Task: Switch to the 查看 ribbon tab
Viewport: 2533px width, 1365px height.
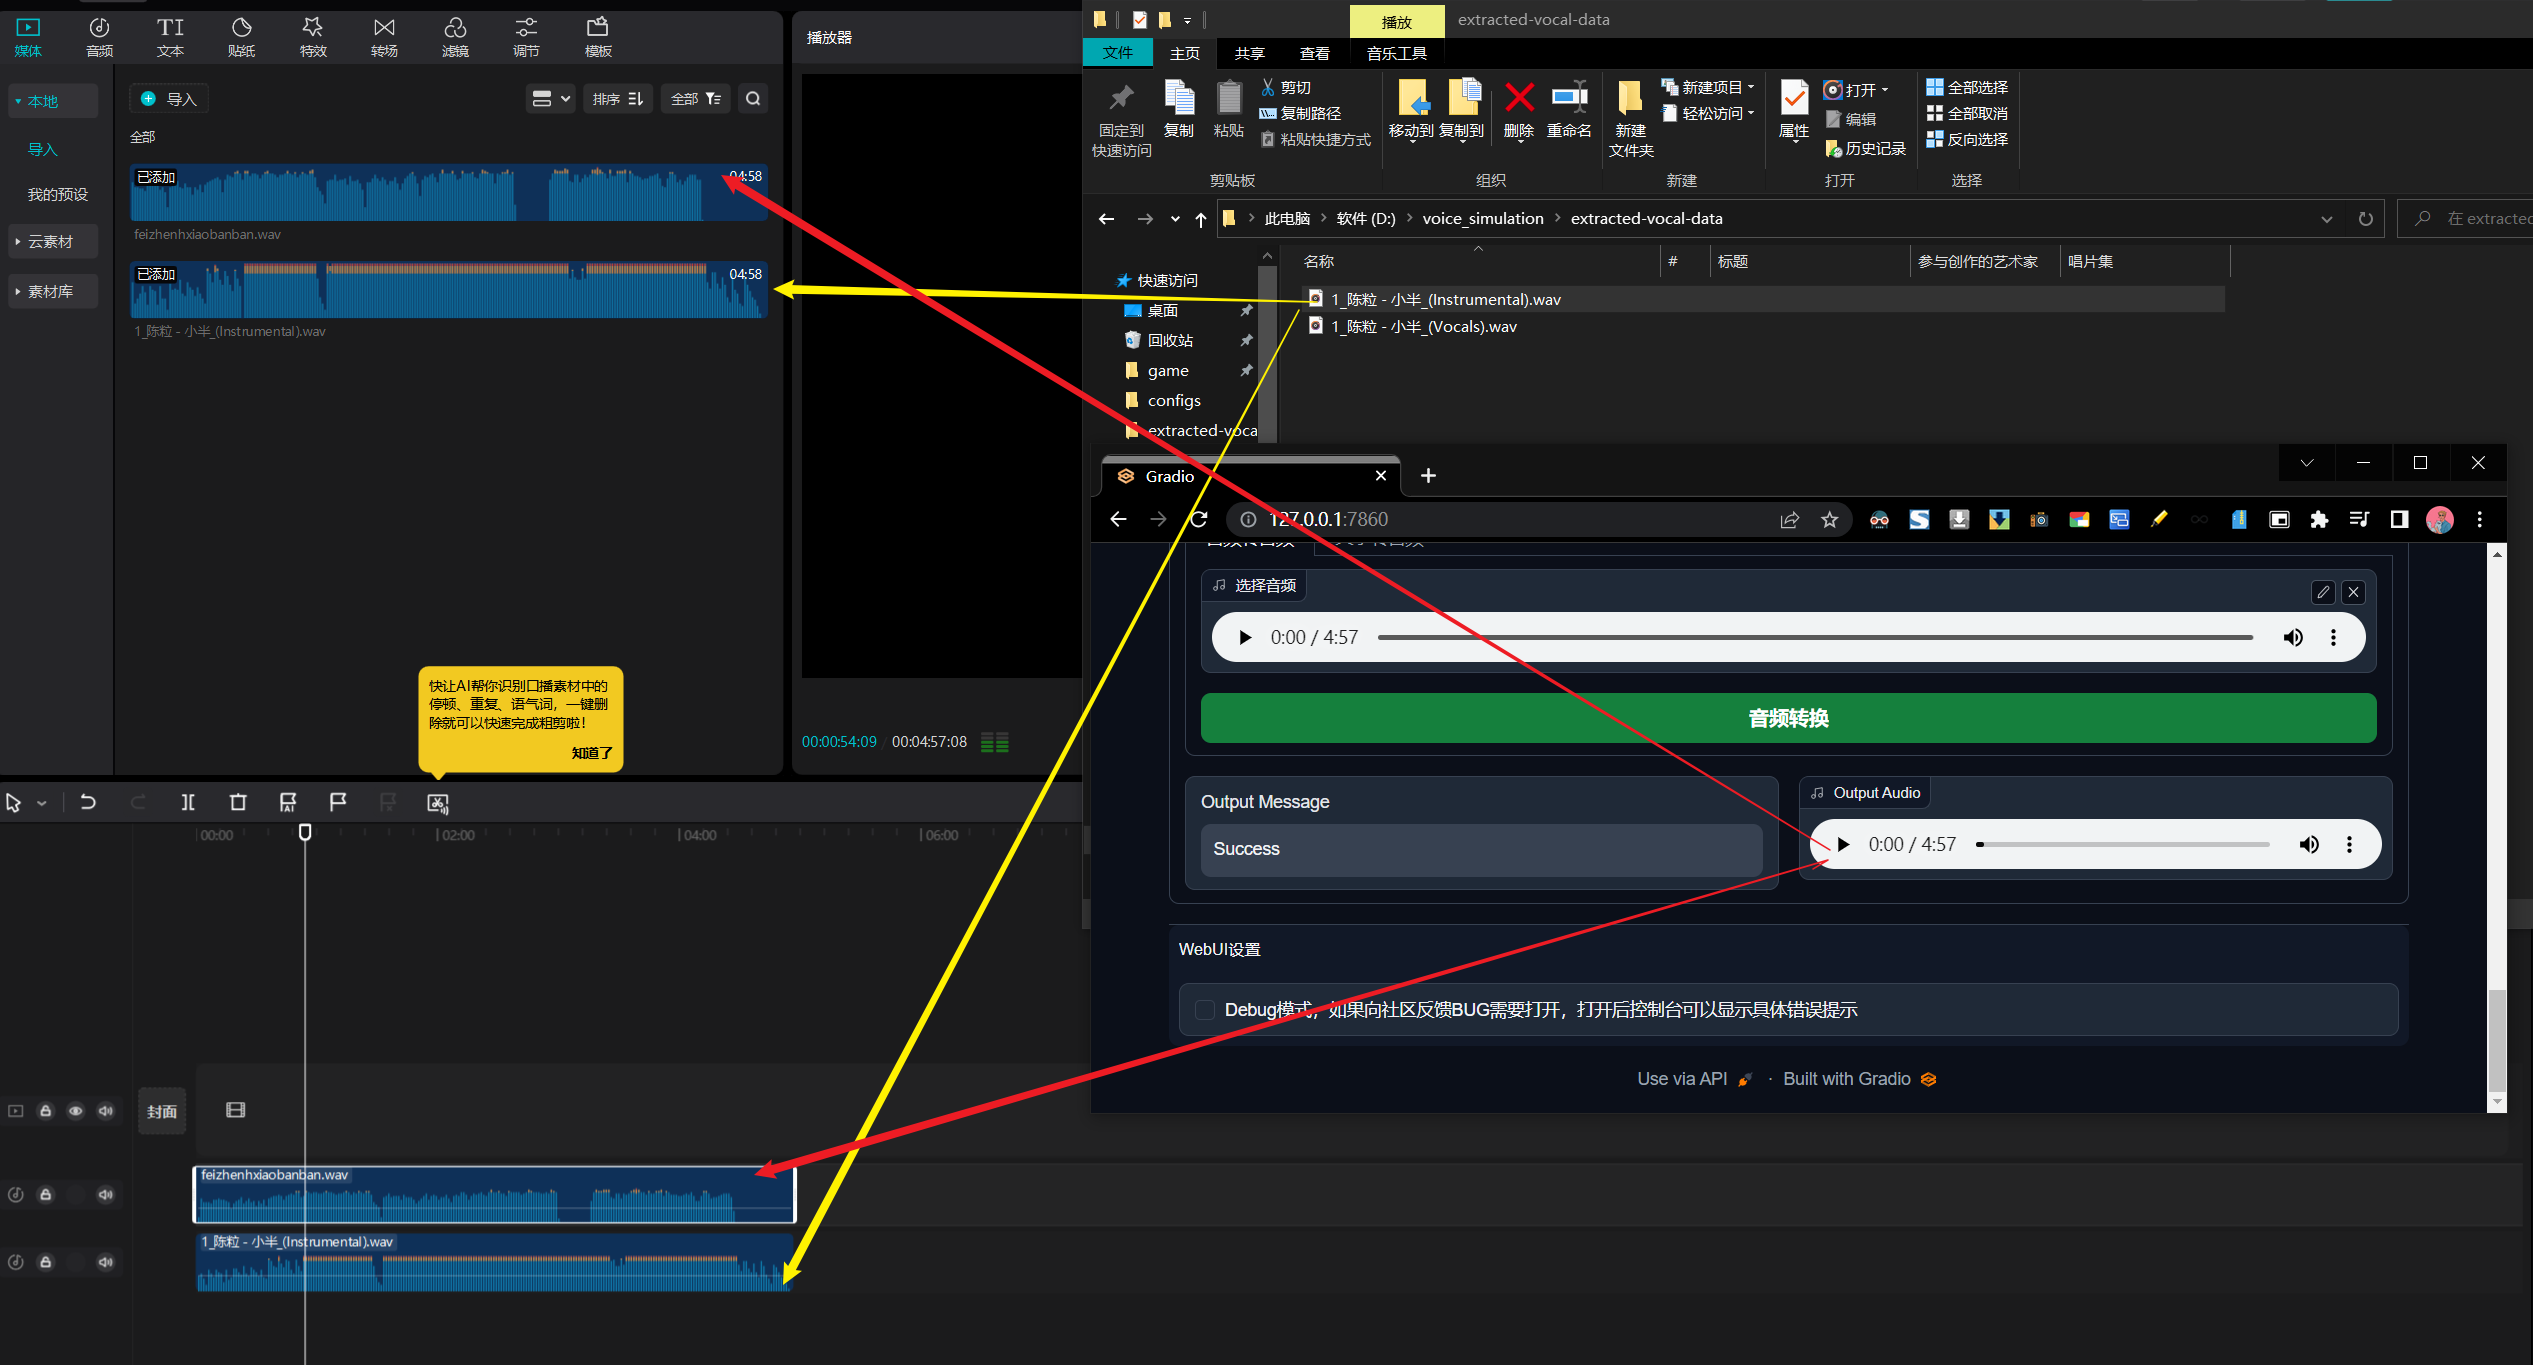Action: point(1314,53)
